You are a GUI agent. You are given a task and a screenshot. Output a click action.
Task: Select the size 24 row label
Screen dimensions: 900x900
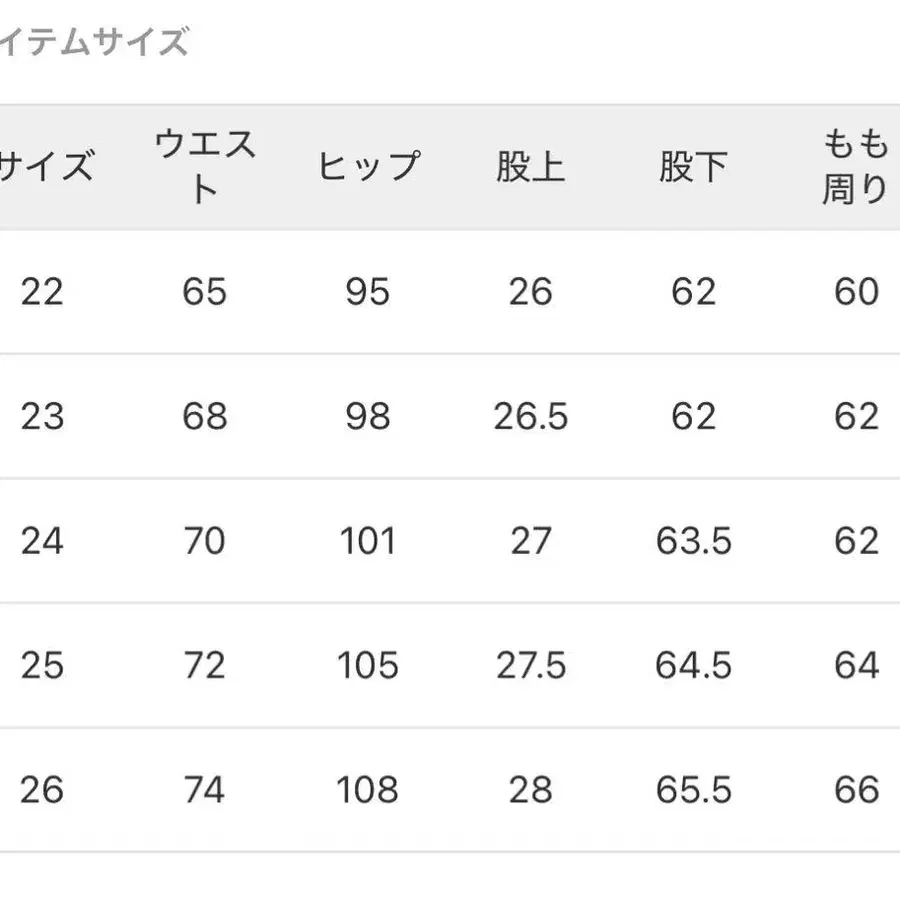click(x=42, y=541)
